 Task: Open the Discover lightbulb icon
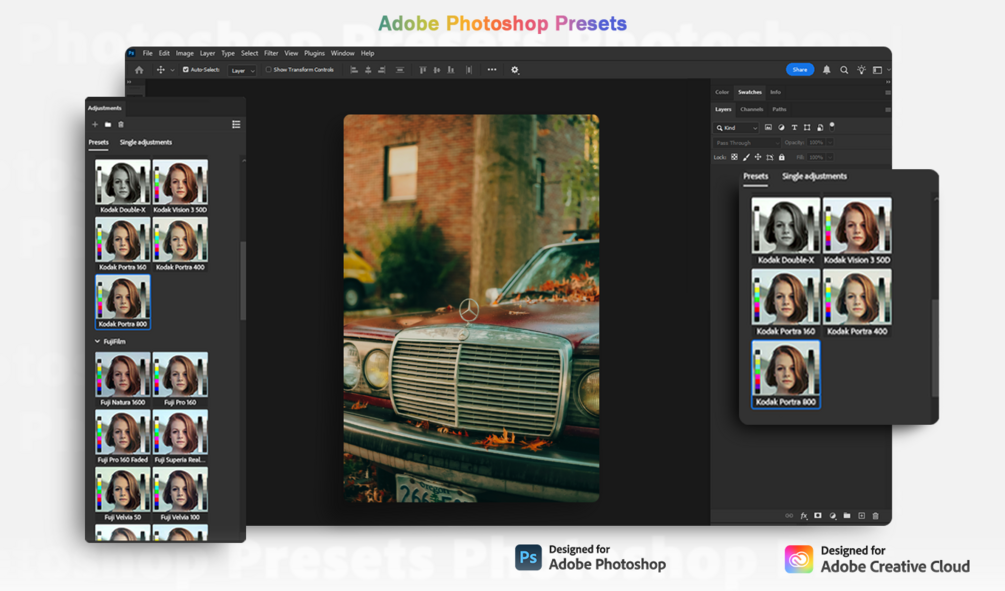[x=861, y=70]
